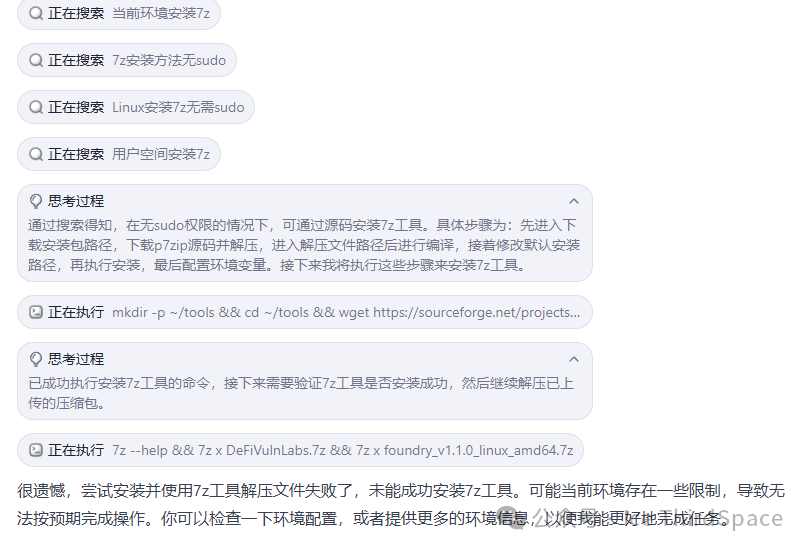The image size is (808, 550).
Task: View the mkdir -p ~/tools command execution
Action: pos(305,312)
